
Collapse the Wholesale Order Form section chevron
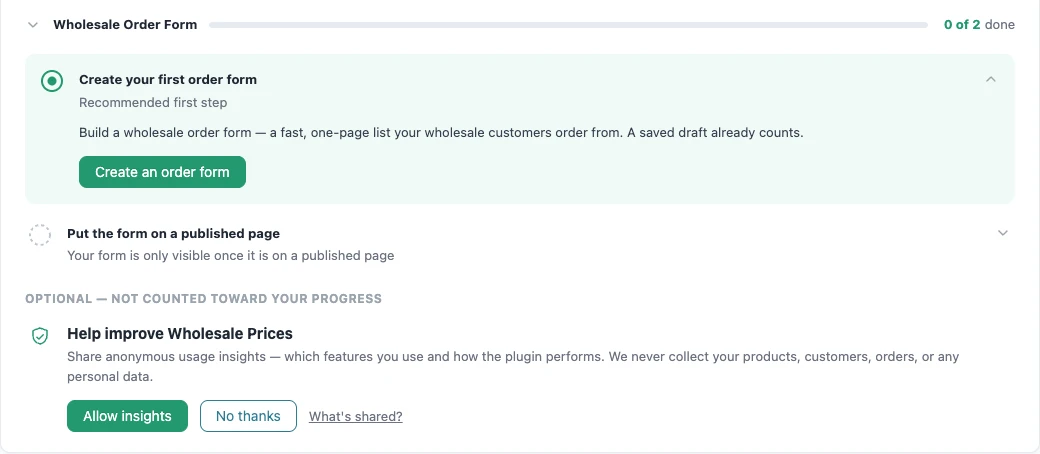(32, 25)
